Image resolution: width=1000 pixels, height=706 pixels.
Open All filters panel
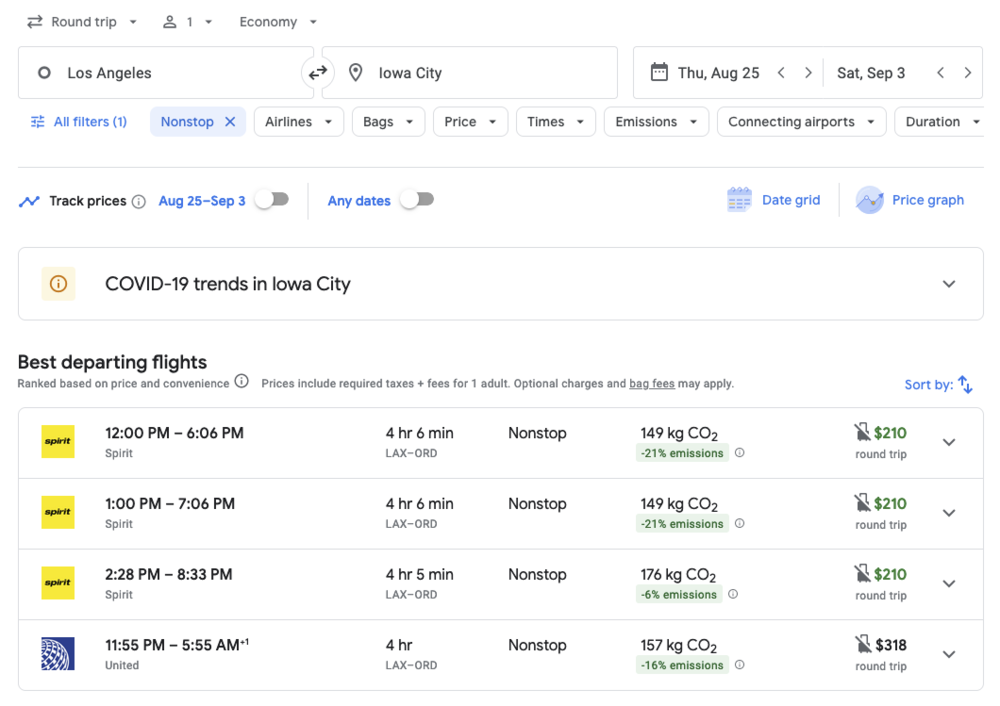click(x=79, y=122)
